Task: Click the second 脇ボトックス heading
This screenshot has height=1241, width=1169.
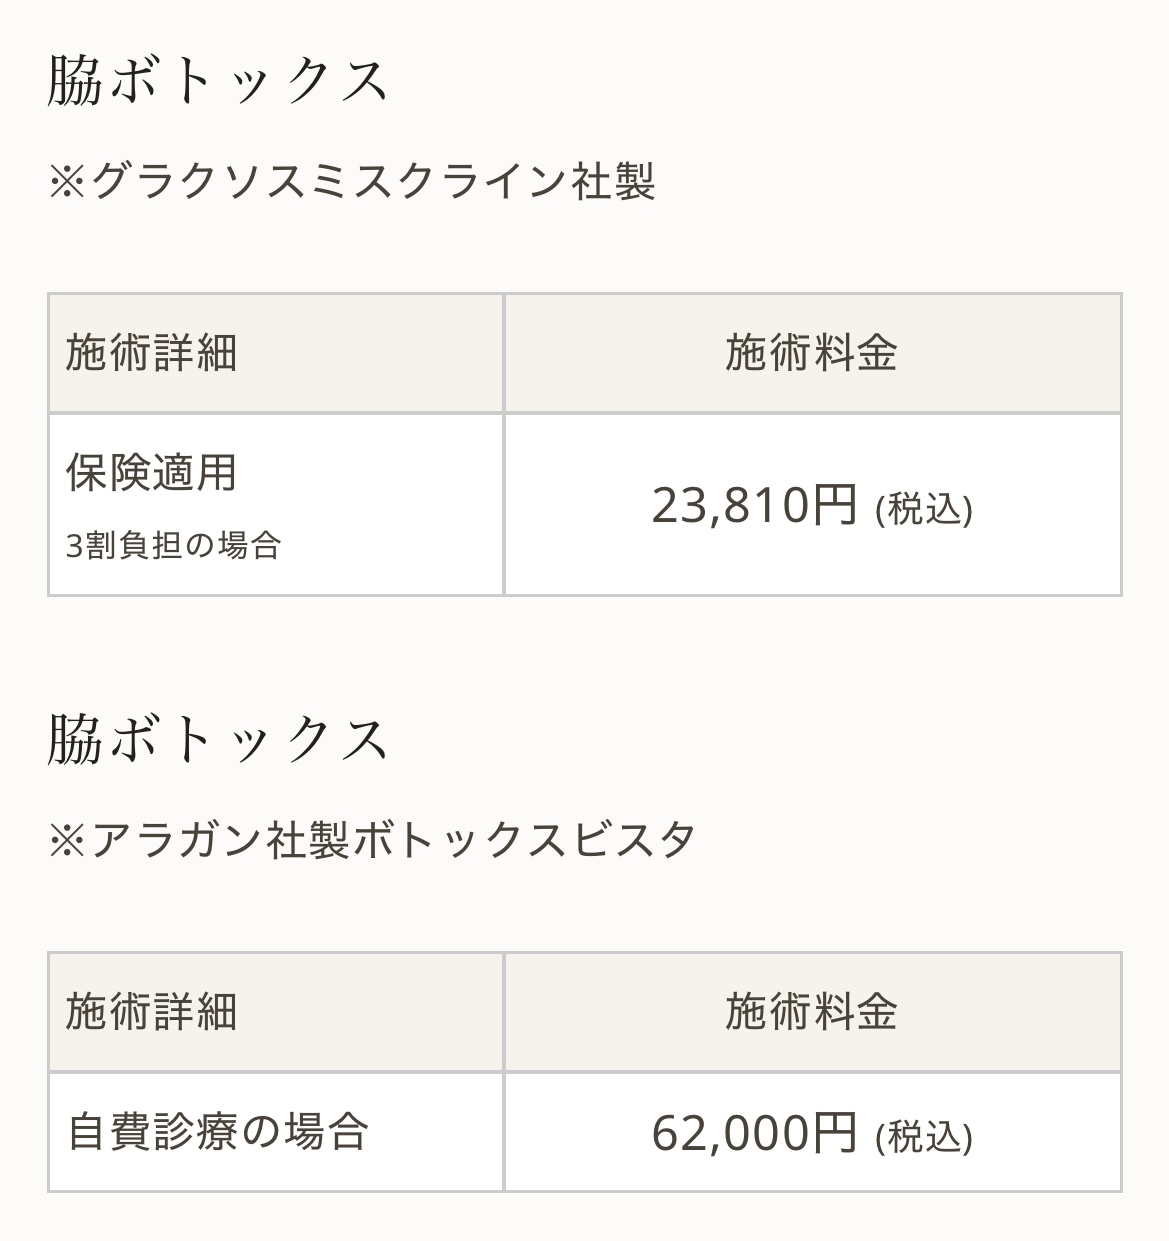Action: [217, 739]
